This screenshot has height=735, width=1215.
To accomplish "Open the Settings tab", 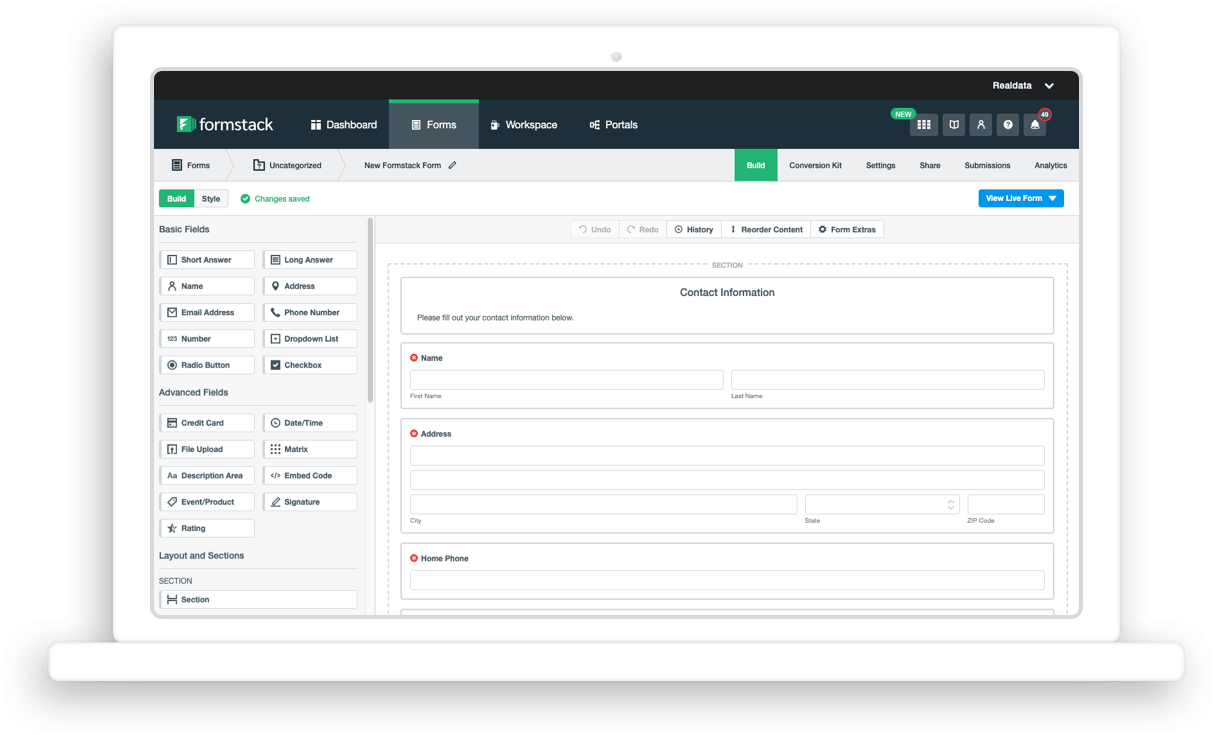I will point(881,165).
